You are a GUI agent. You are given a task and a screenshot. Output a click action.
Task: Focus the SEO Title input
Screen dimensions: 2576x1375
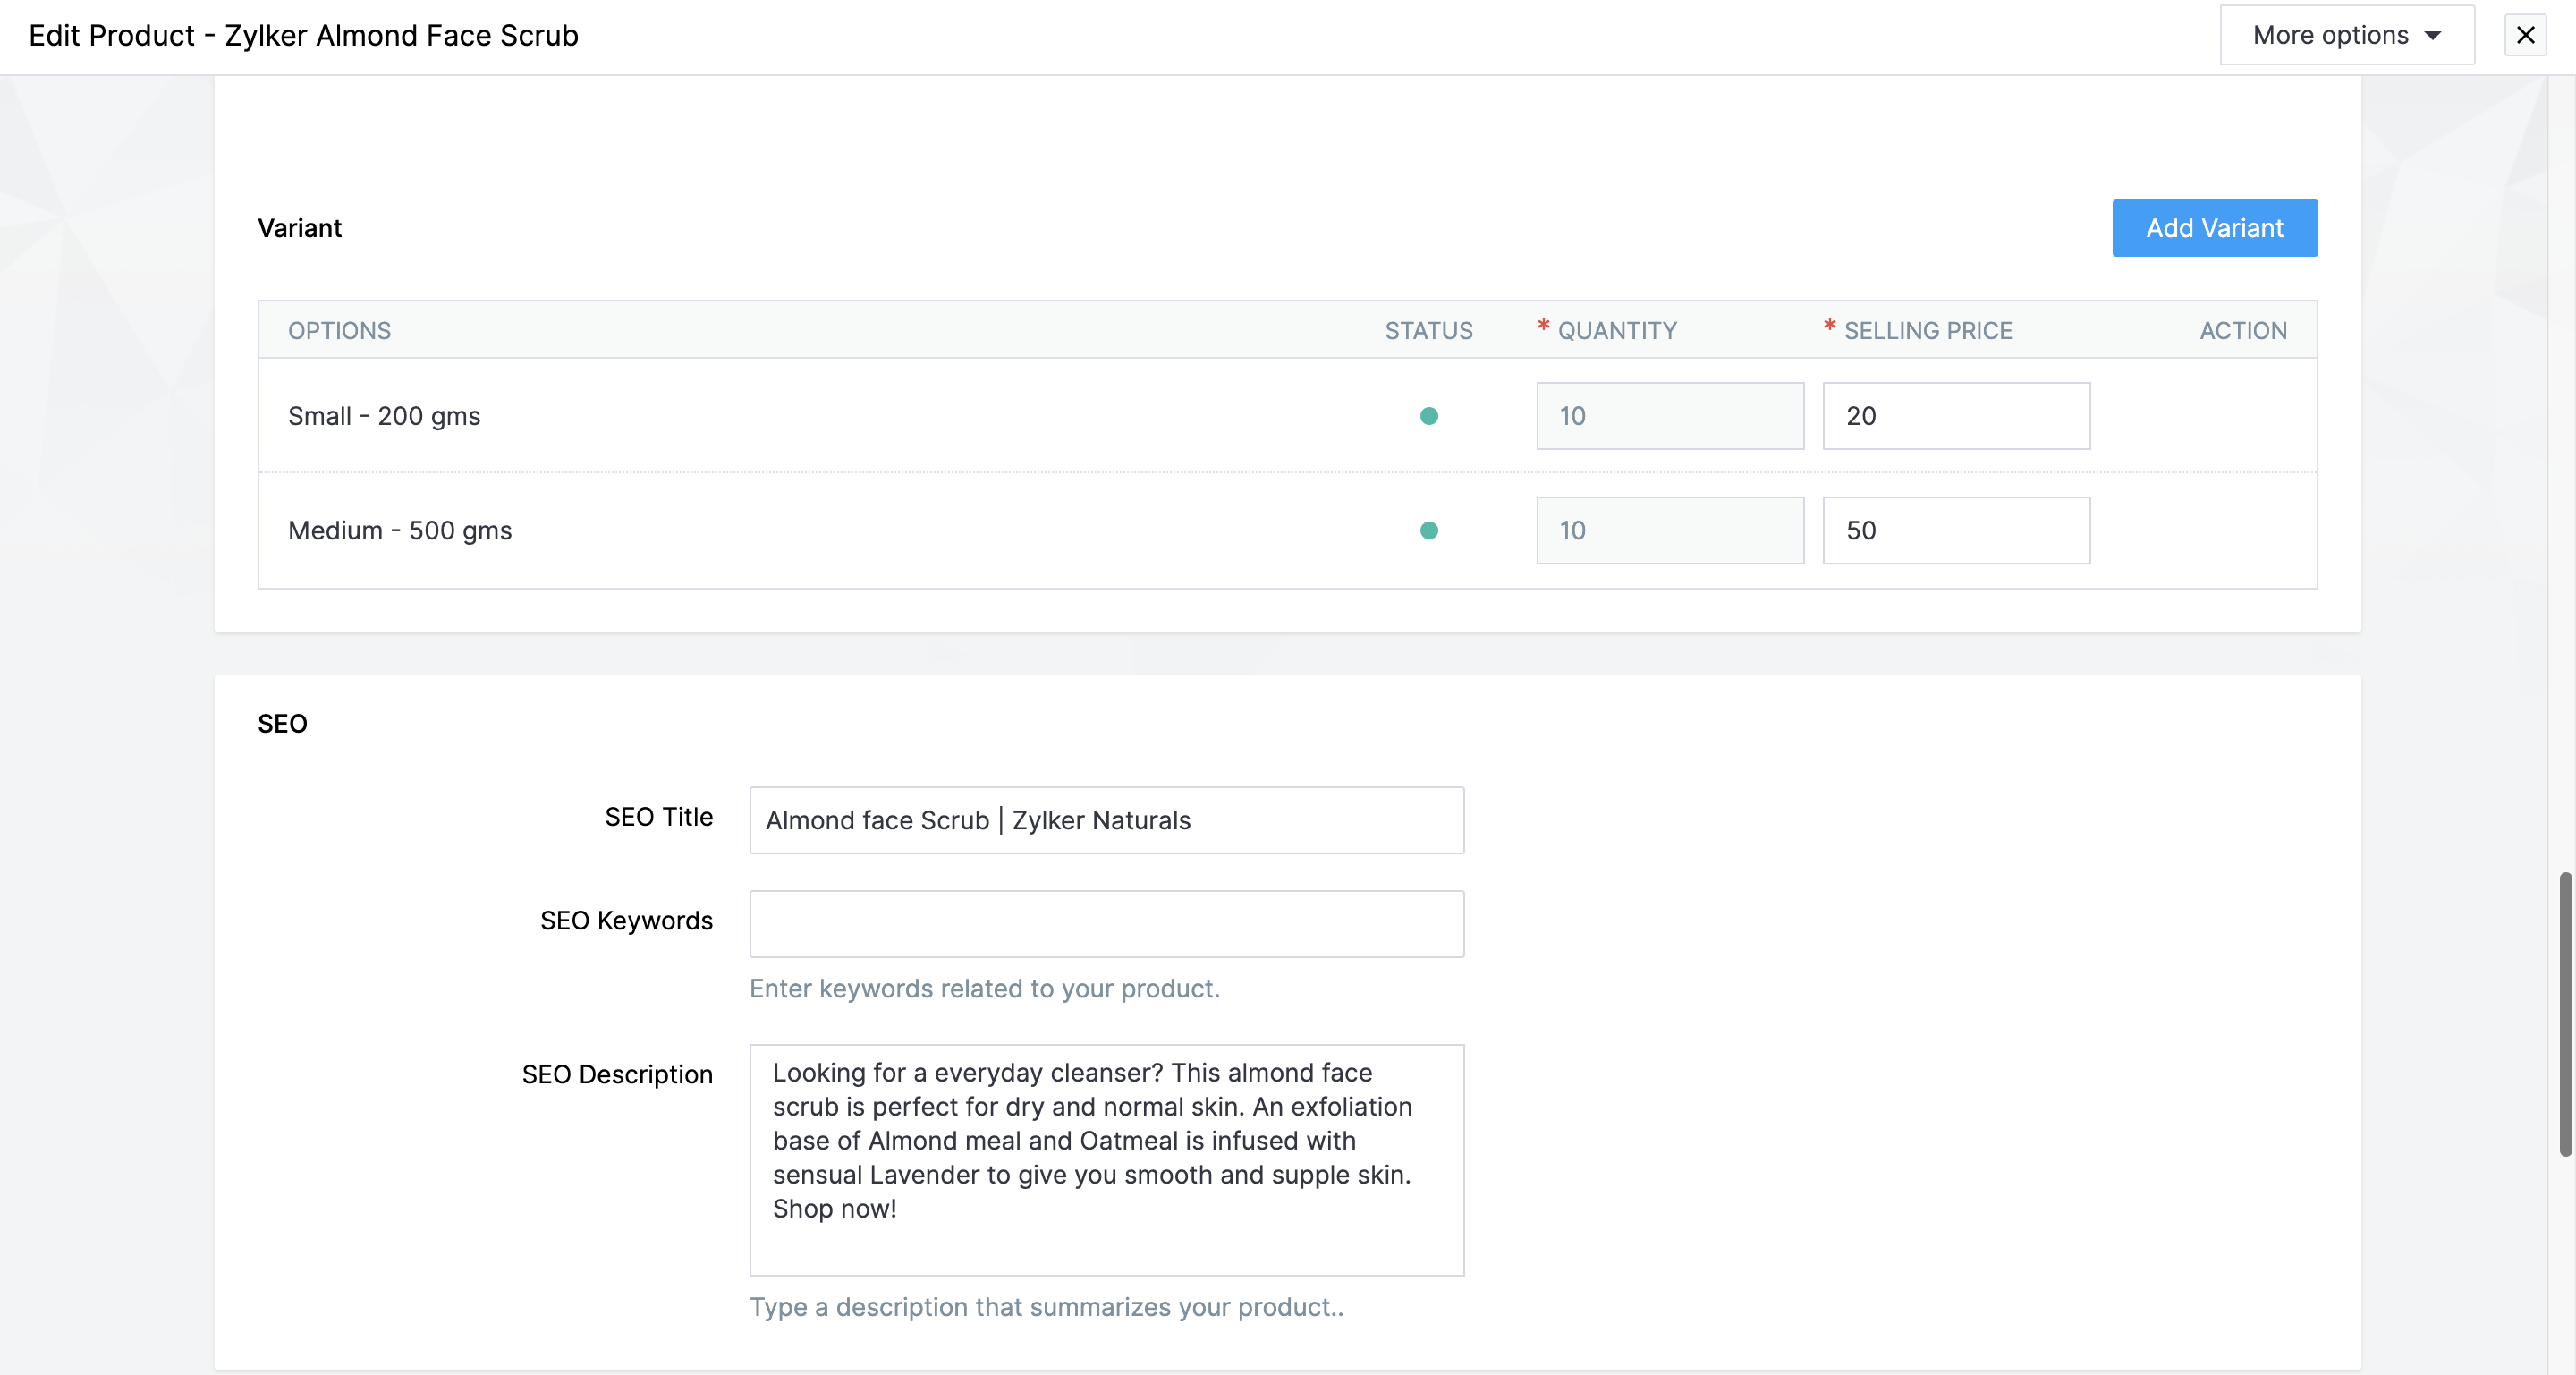1106,820
